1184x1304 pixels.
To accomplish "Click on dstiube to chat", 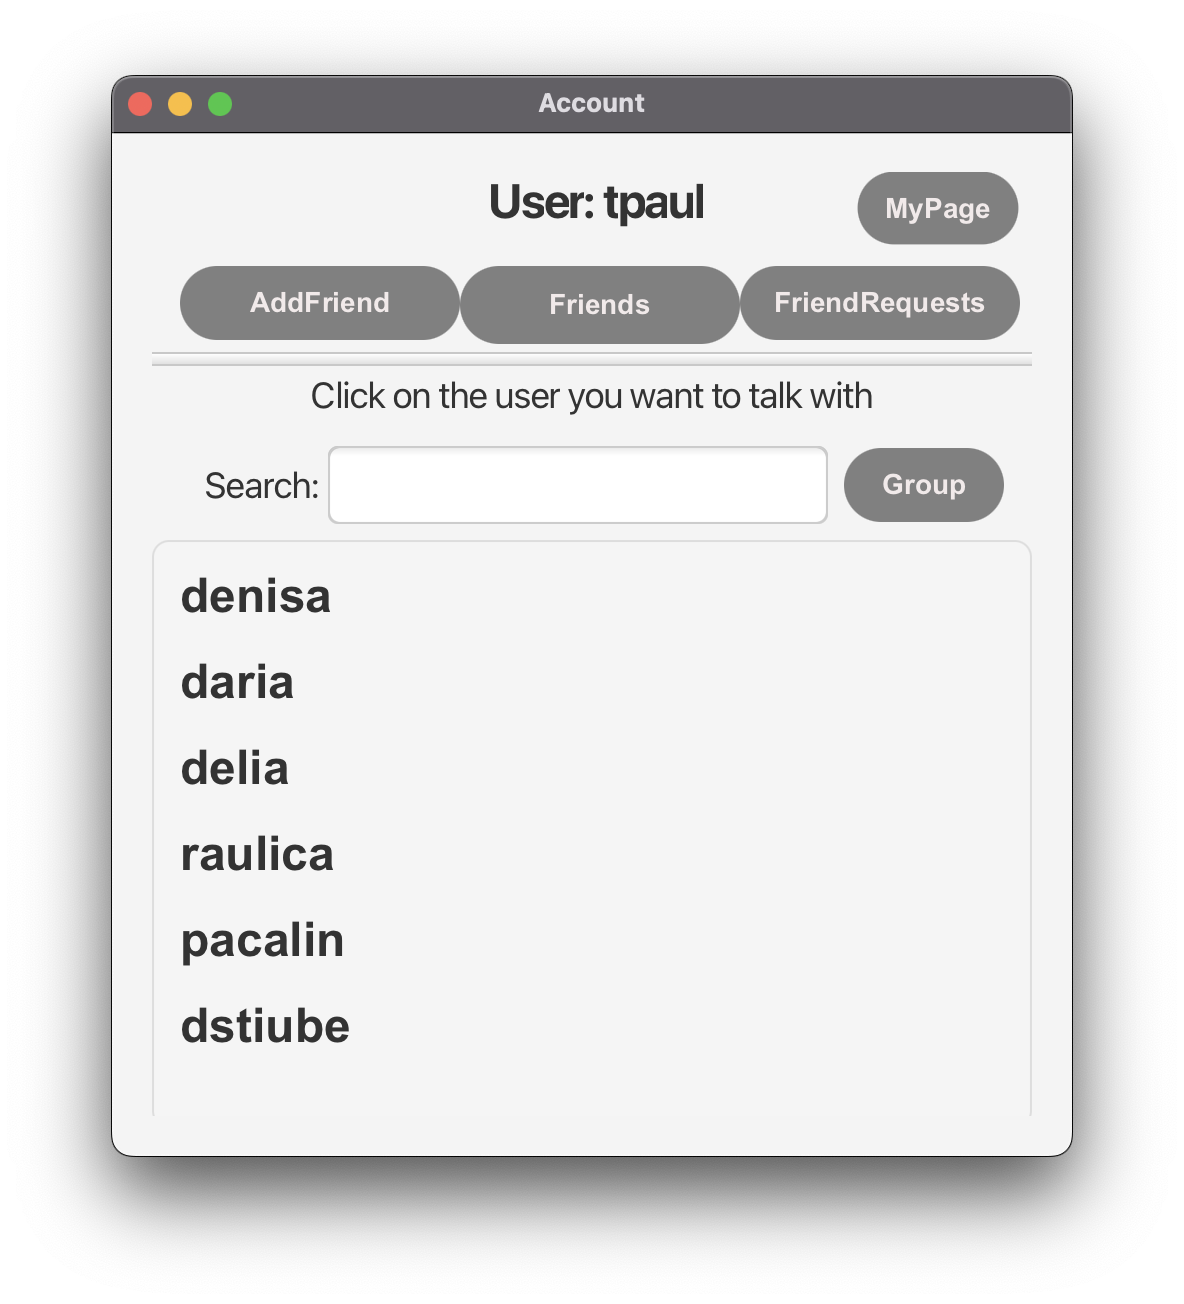I will [x=264, y=1025].
